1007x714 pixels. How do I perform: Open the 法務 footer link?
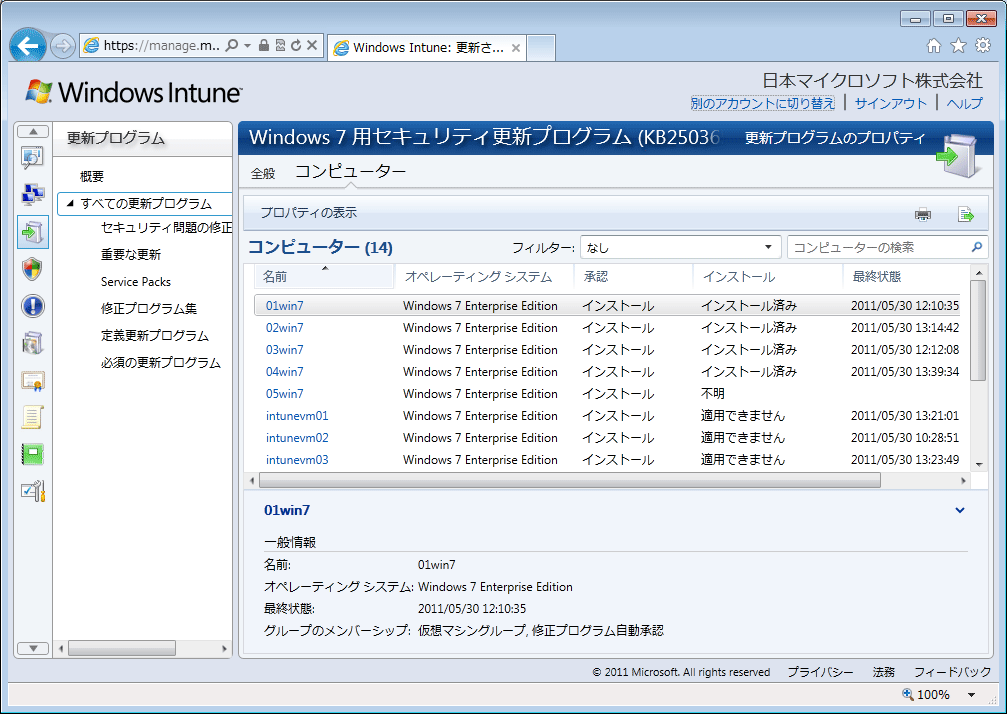click(x=884, y=672)
